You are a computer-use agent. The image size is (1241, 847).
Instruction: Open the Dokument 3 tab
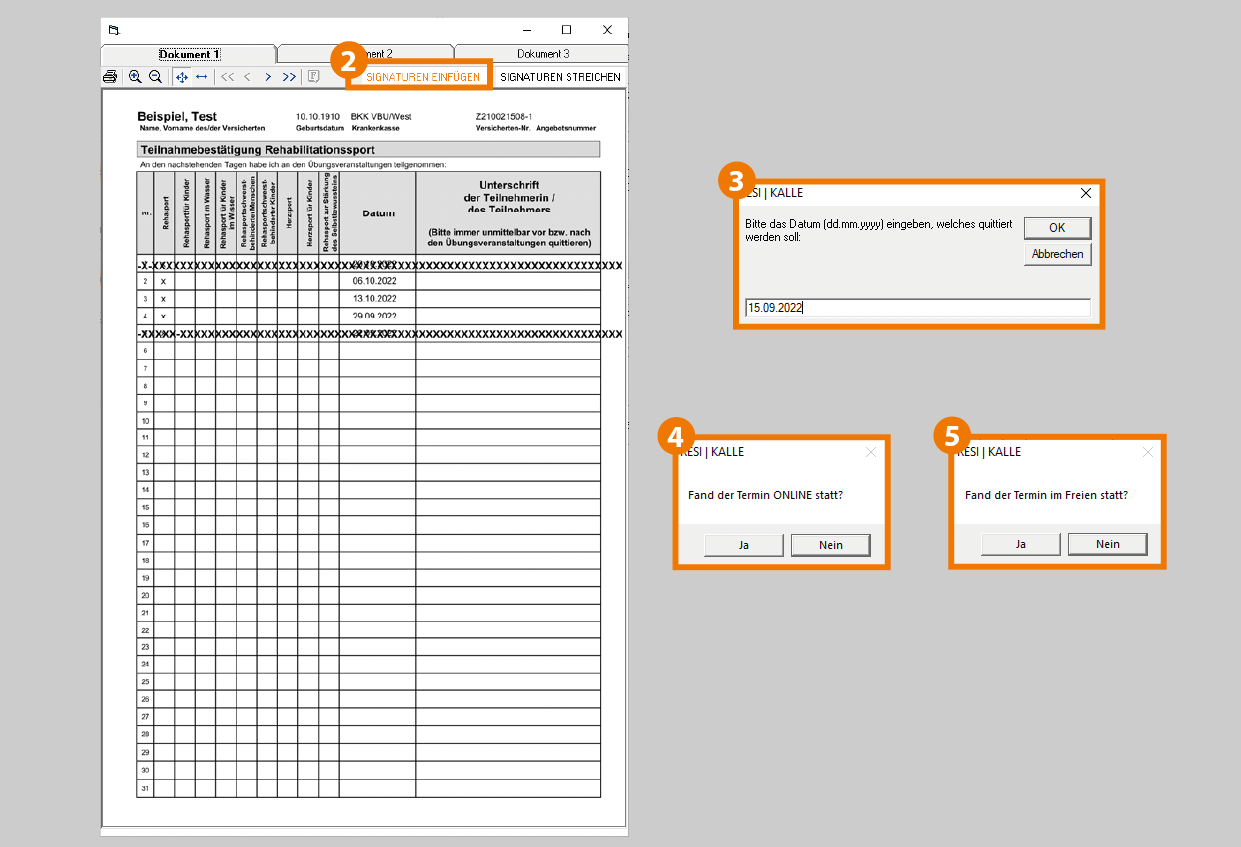click(x=542, y=54)
